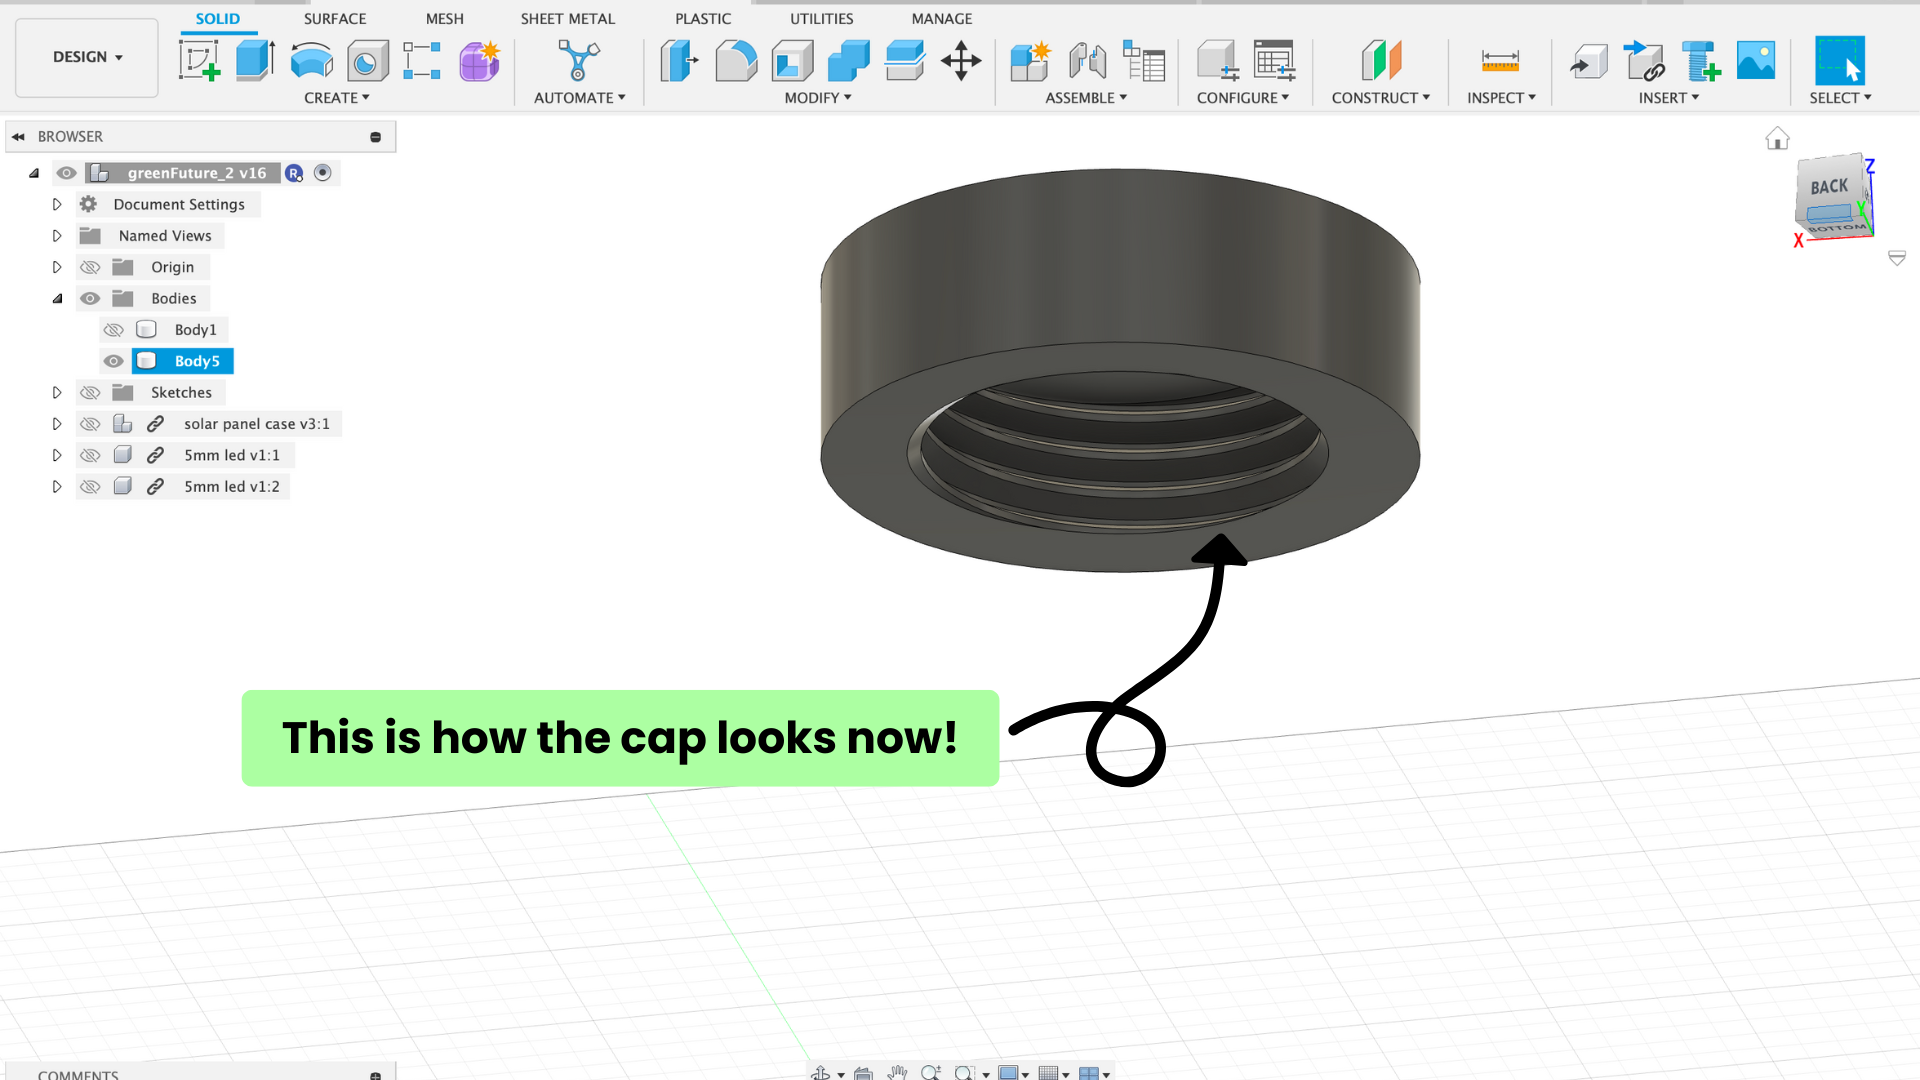The width and height of the screenshot is (1920, 1080).
Task: Click the BACK face of ViewCube
Action: click(x=1828, y=188)
